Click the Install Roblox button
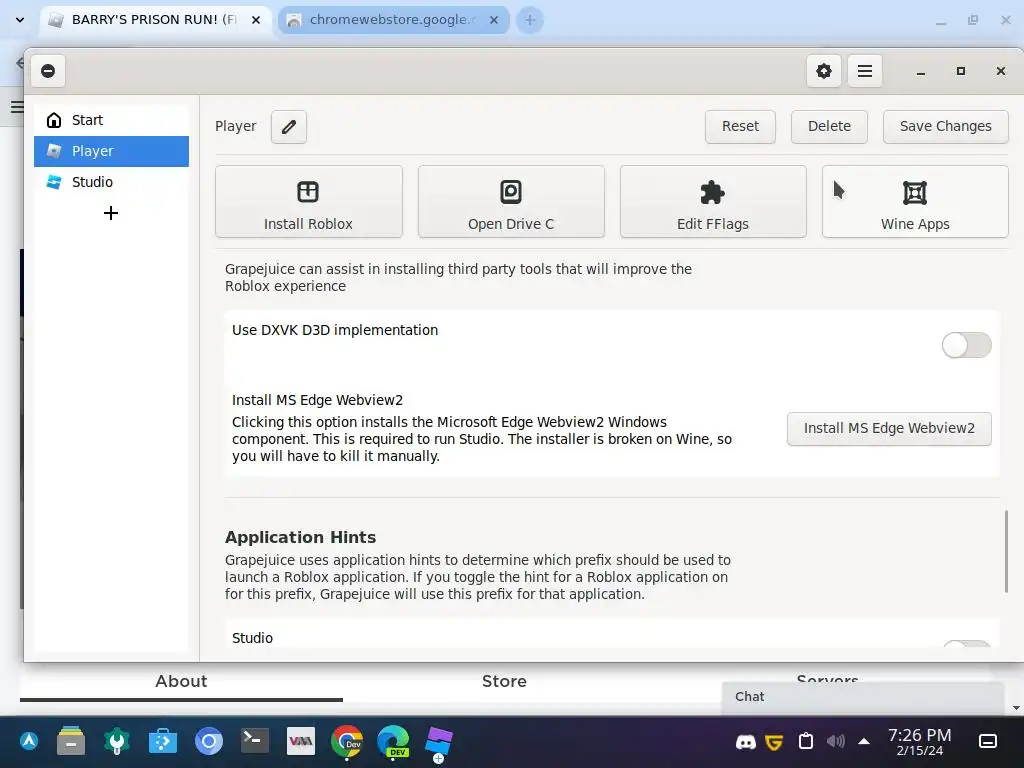The width and height of the screenshot is (1024, 768). (308, 202)
